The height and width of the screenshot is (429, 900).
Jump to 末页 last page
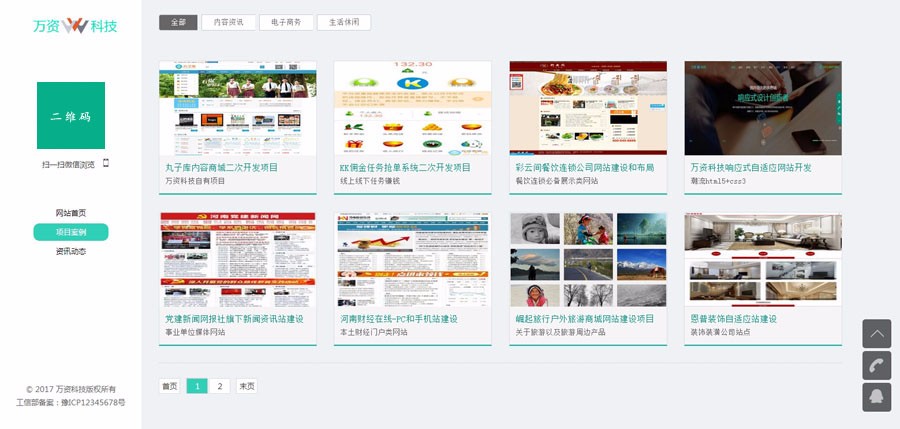tap(246, 386)
